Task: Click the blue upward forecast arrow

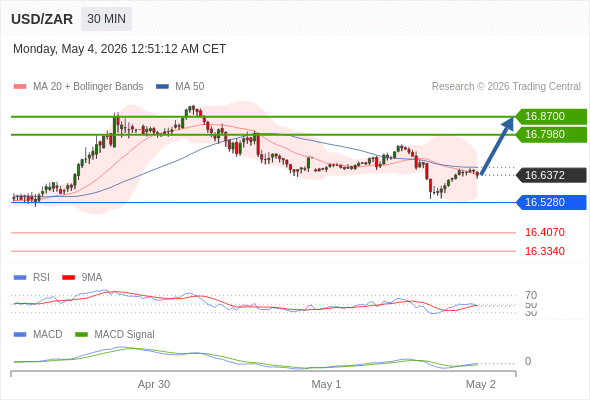Action: [497, 146]
